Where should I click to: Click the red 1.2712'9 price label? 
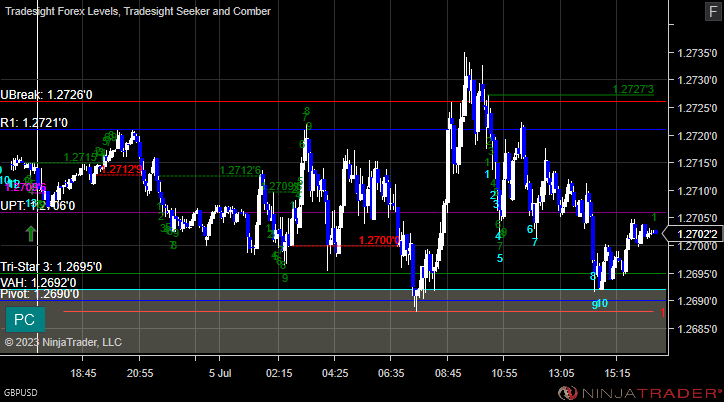pyautogui.click(x=121, y=169)
